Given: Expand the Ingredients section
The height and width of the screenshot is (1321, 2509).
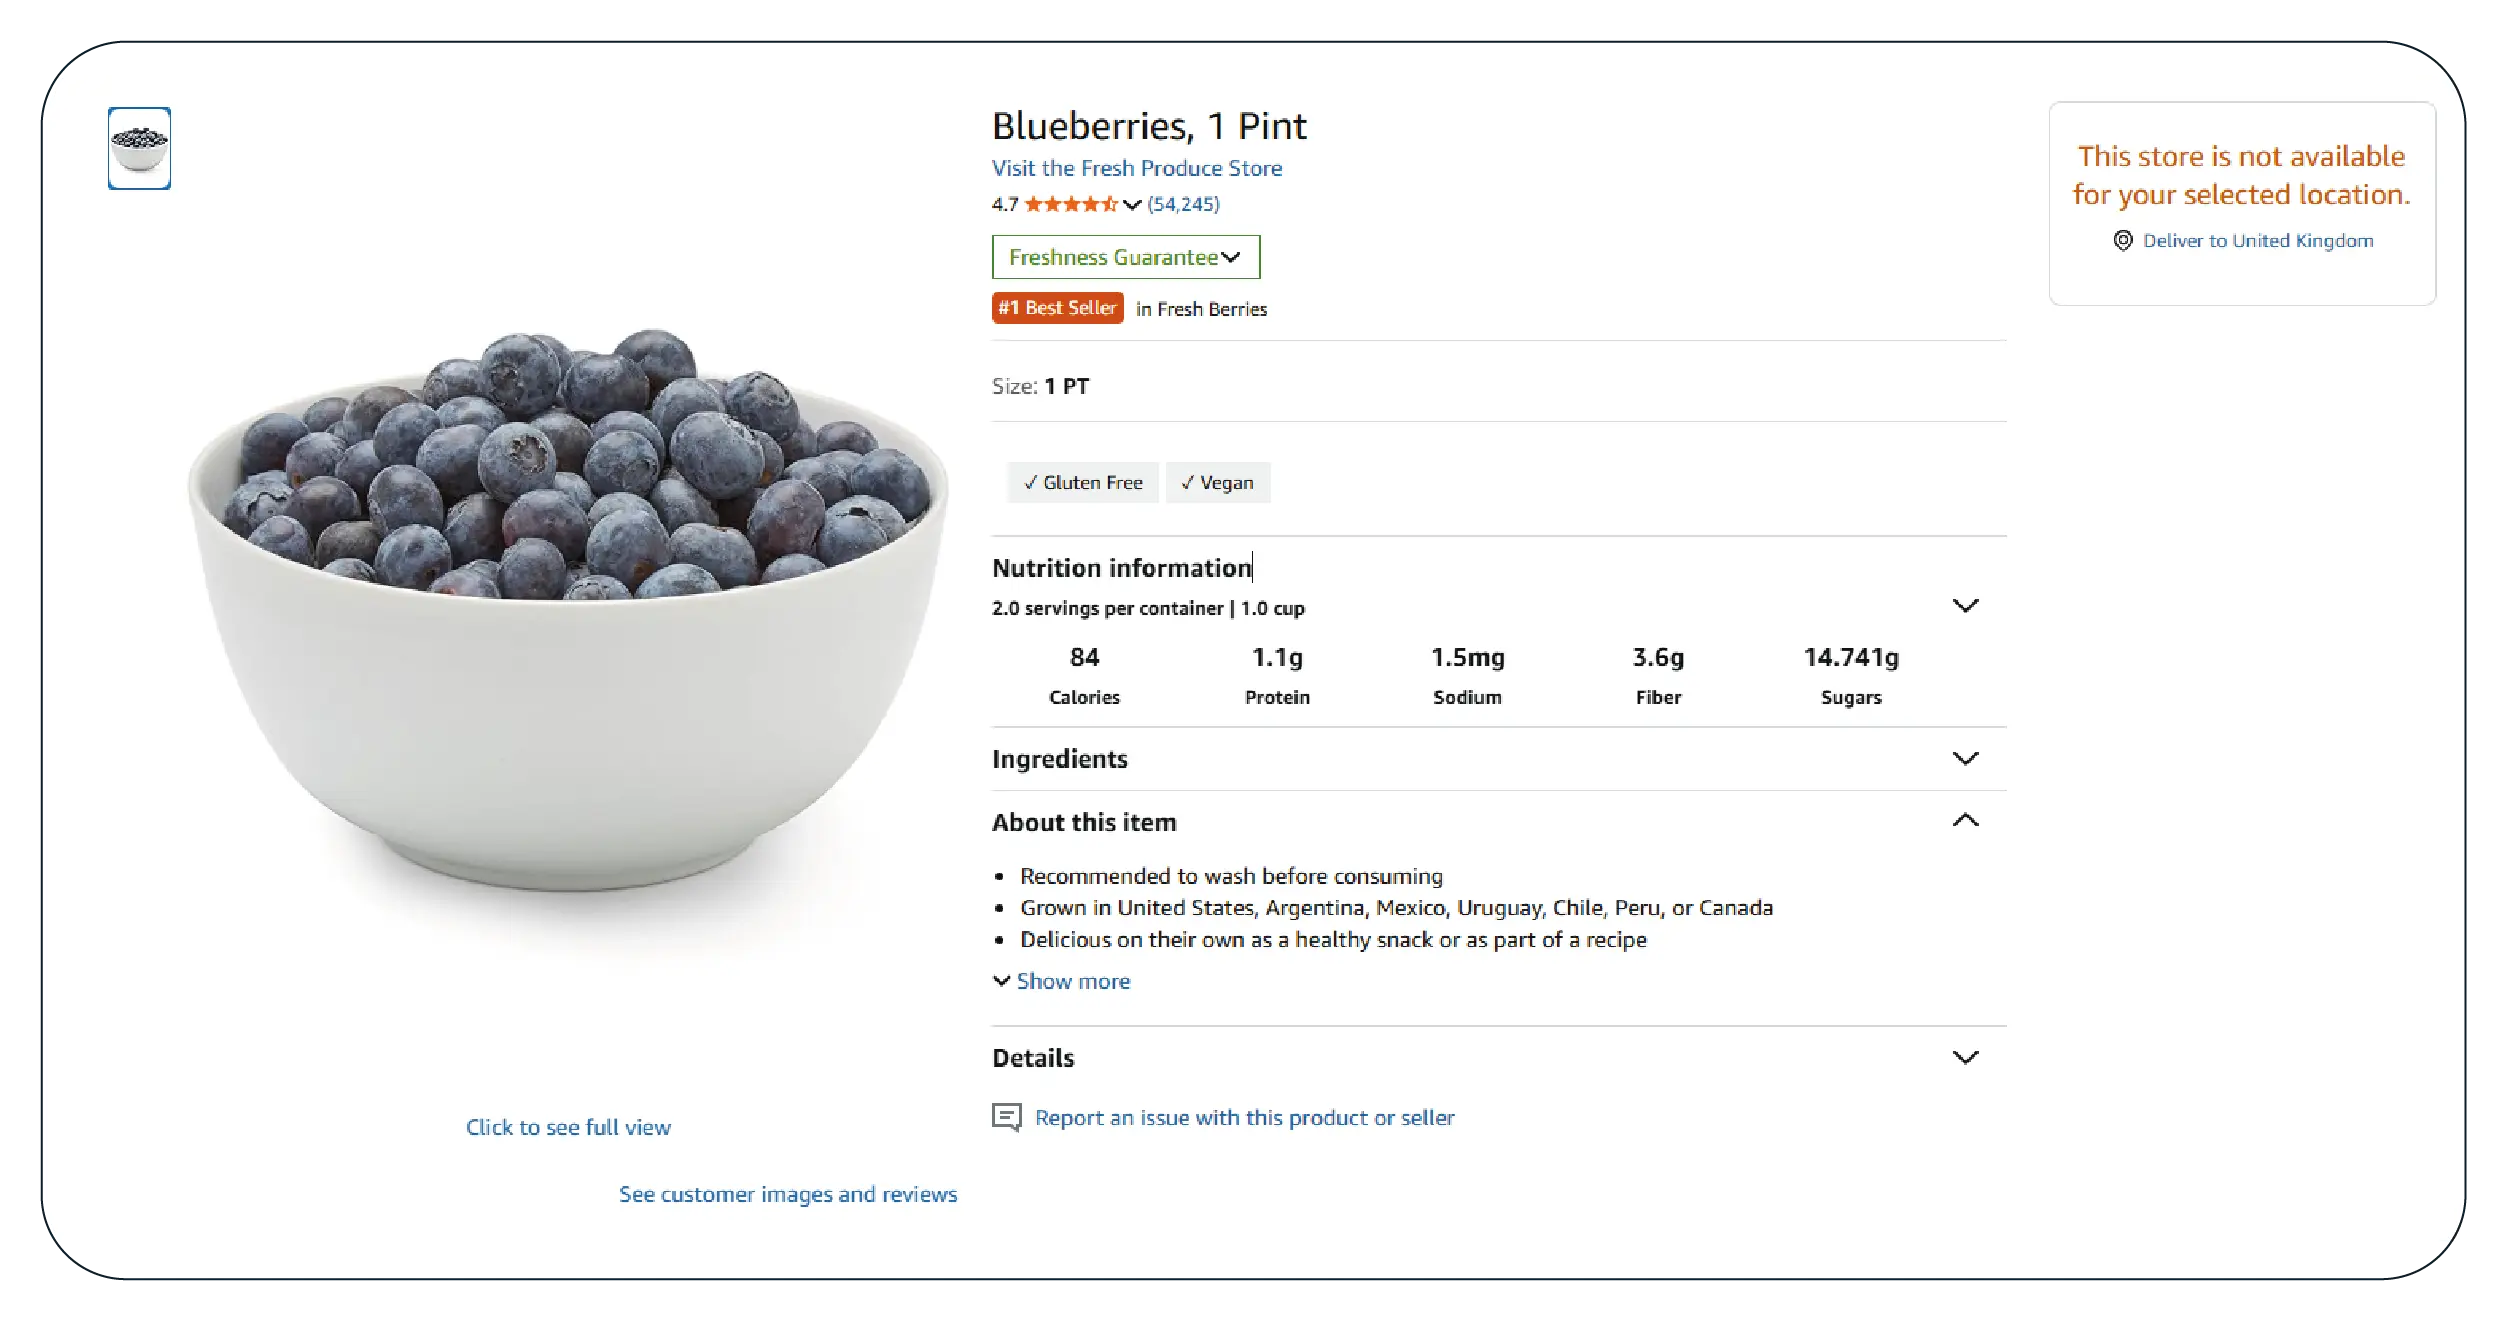Looking at the screenshot, I should 1965,758.
